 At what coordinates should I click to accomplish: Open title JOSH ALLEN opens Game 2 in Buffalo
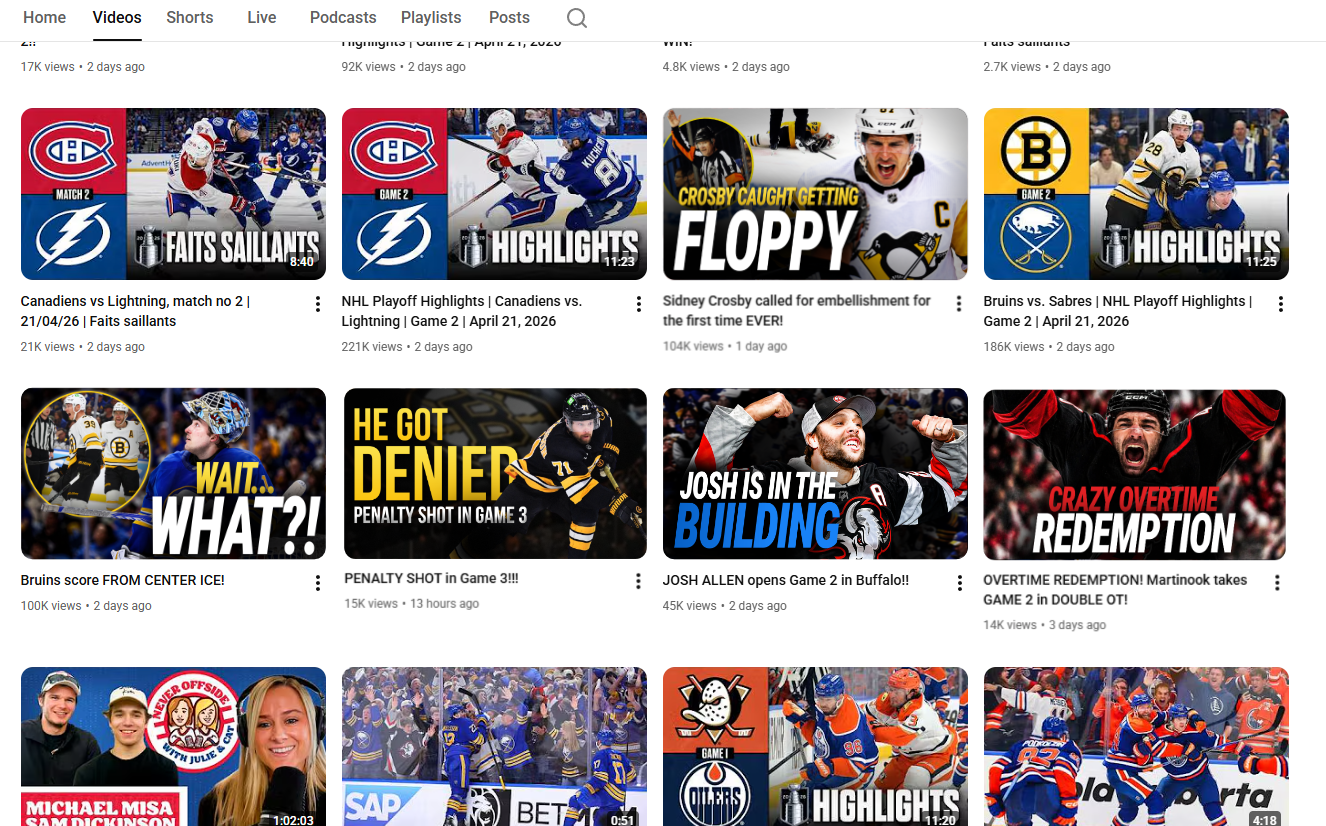click(x=786, y=580)
